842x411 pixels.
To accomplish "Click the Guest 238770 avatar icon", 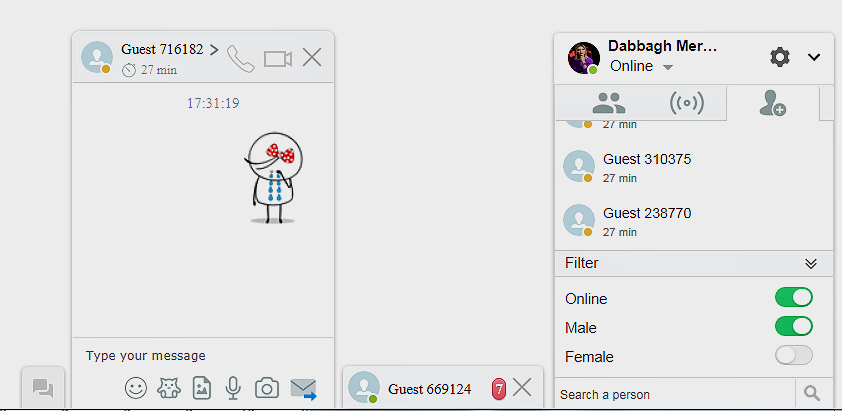I will 579,220.
